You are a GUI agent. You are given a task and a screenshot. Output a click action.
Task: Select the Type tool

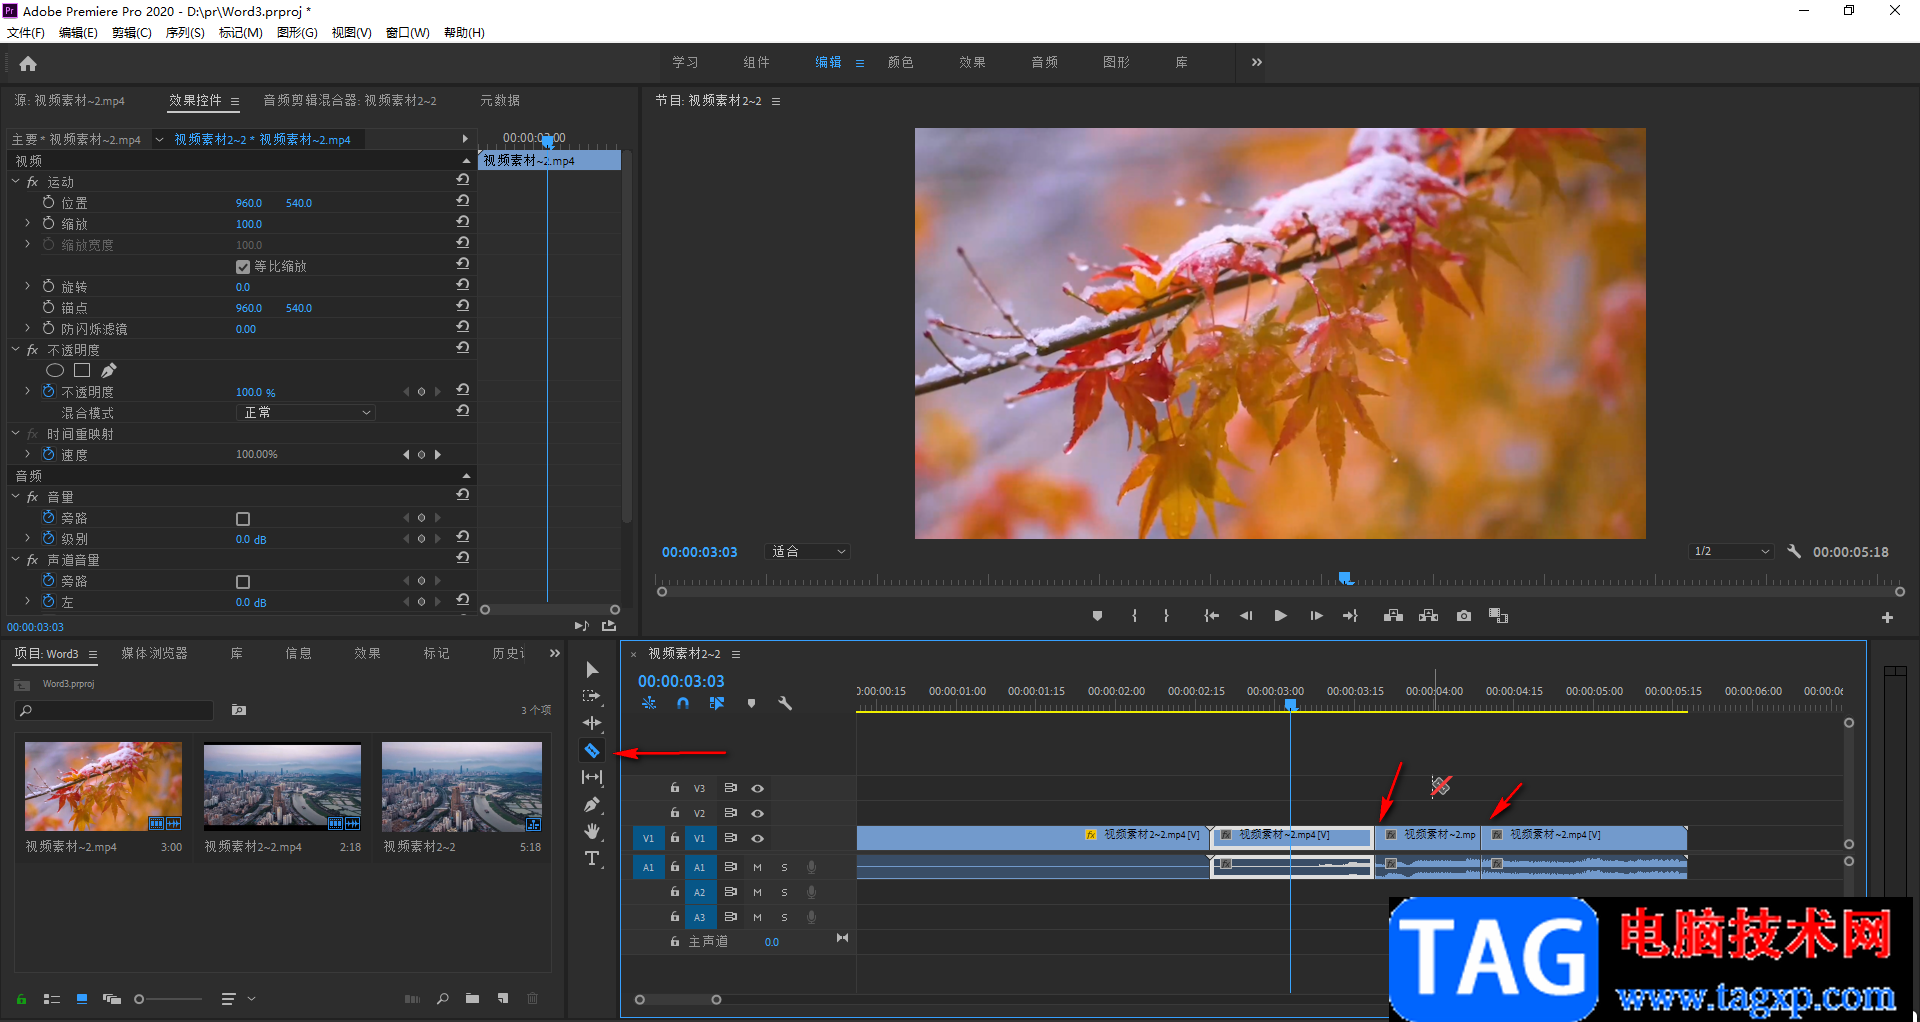[592, 858]
